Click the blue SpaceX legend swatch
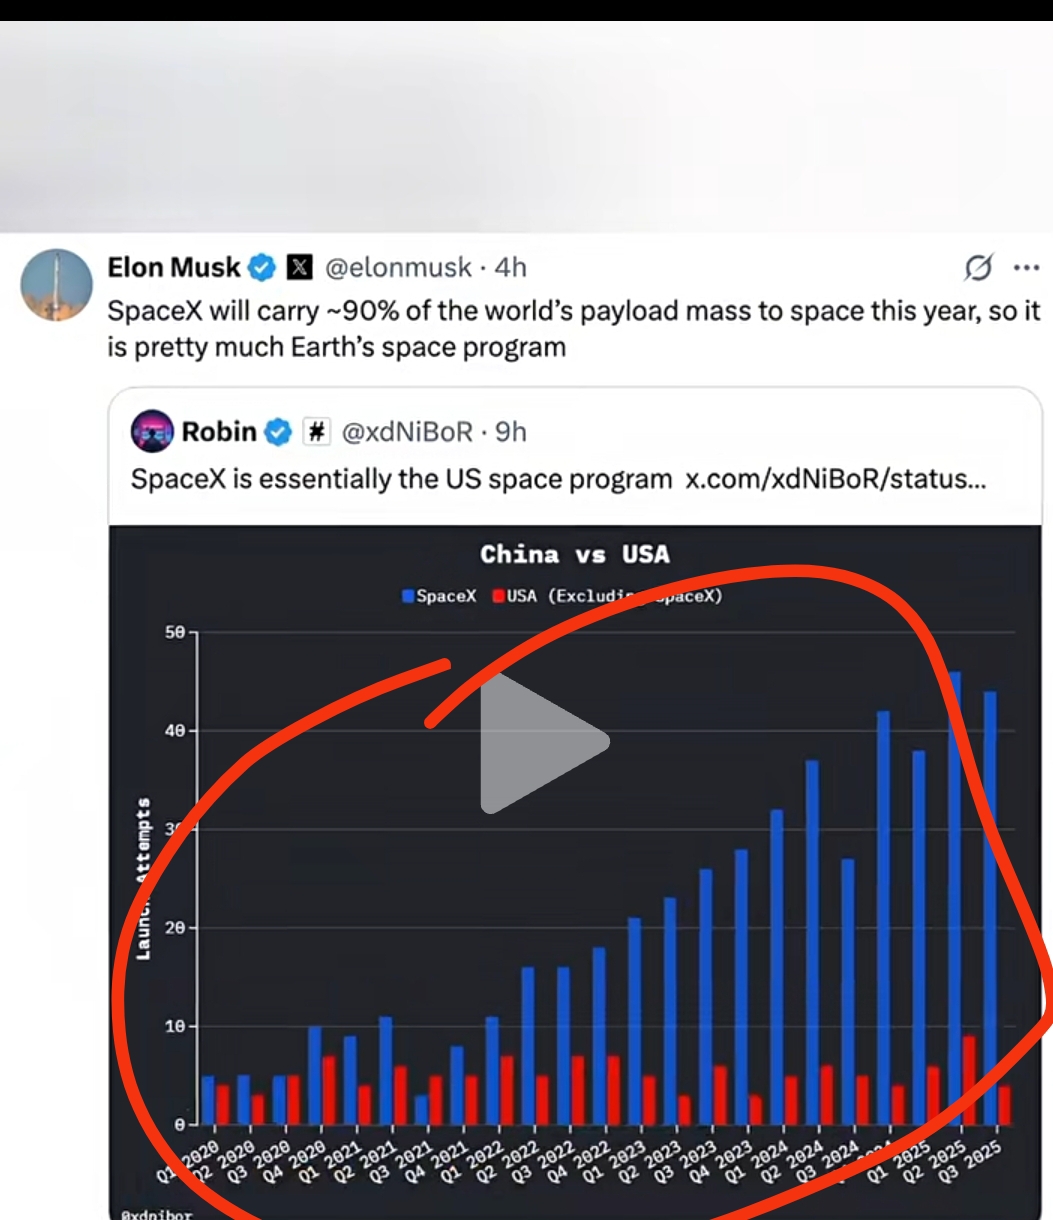This screenshot has width=1053, height=1220. 408,597
